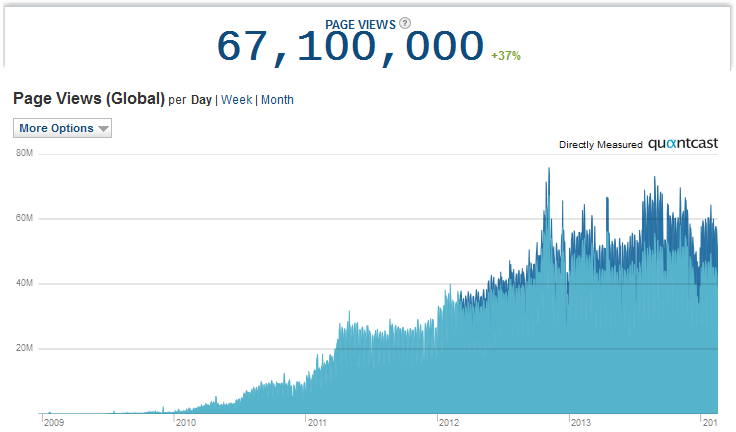Click the Directly Measured label

coord(600,145)
